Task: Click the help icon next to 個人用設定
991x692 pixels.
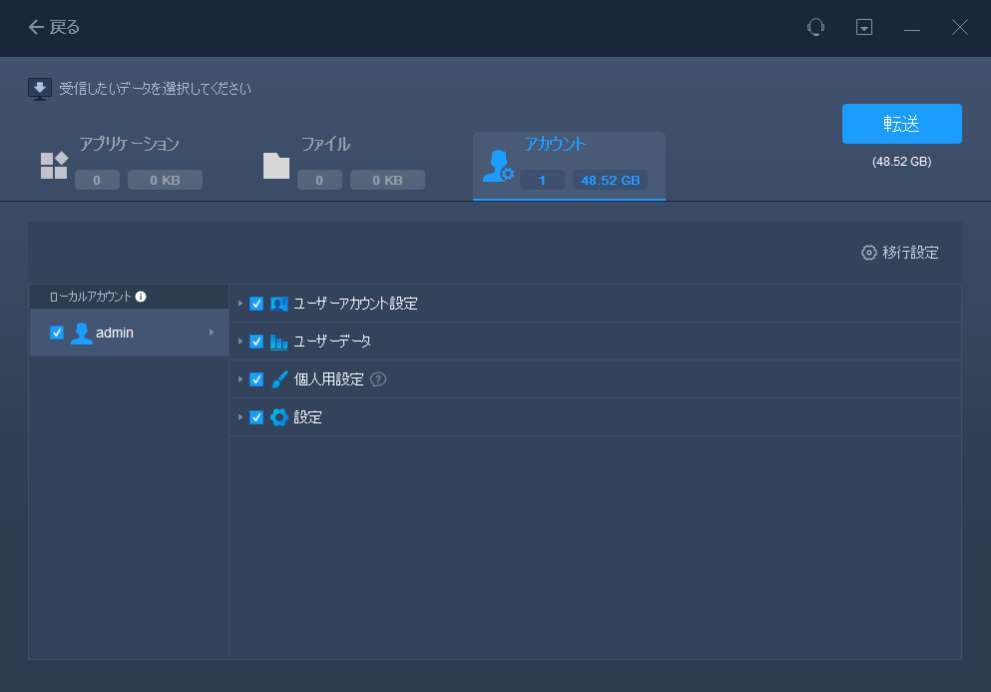Action: [x=378, y=380]
